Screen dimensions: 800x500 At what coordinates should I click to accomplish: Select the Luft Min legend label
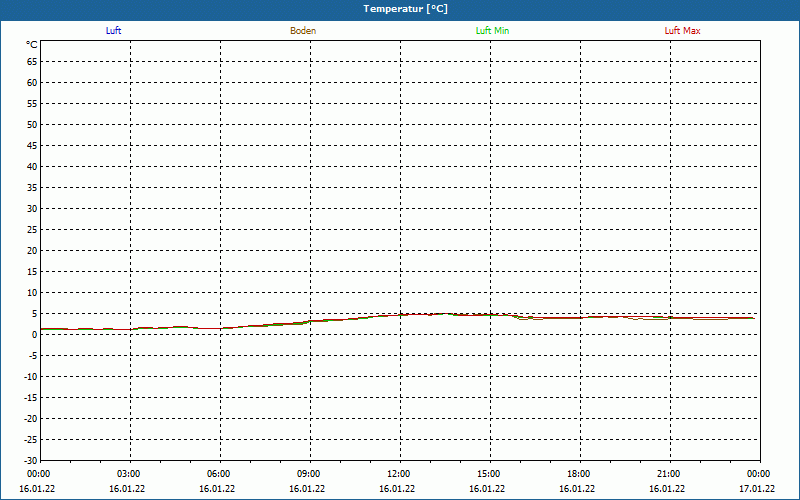[x=492, y=31]
